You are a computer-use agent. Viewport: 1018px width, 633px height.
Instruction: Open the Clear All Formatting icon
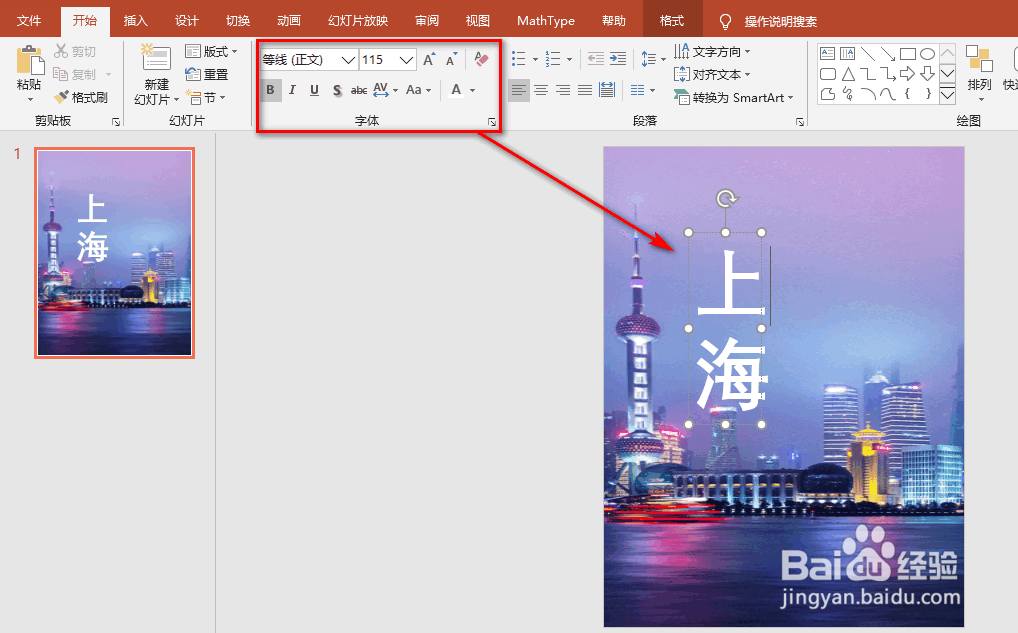pos(480,59)
